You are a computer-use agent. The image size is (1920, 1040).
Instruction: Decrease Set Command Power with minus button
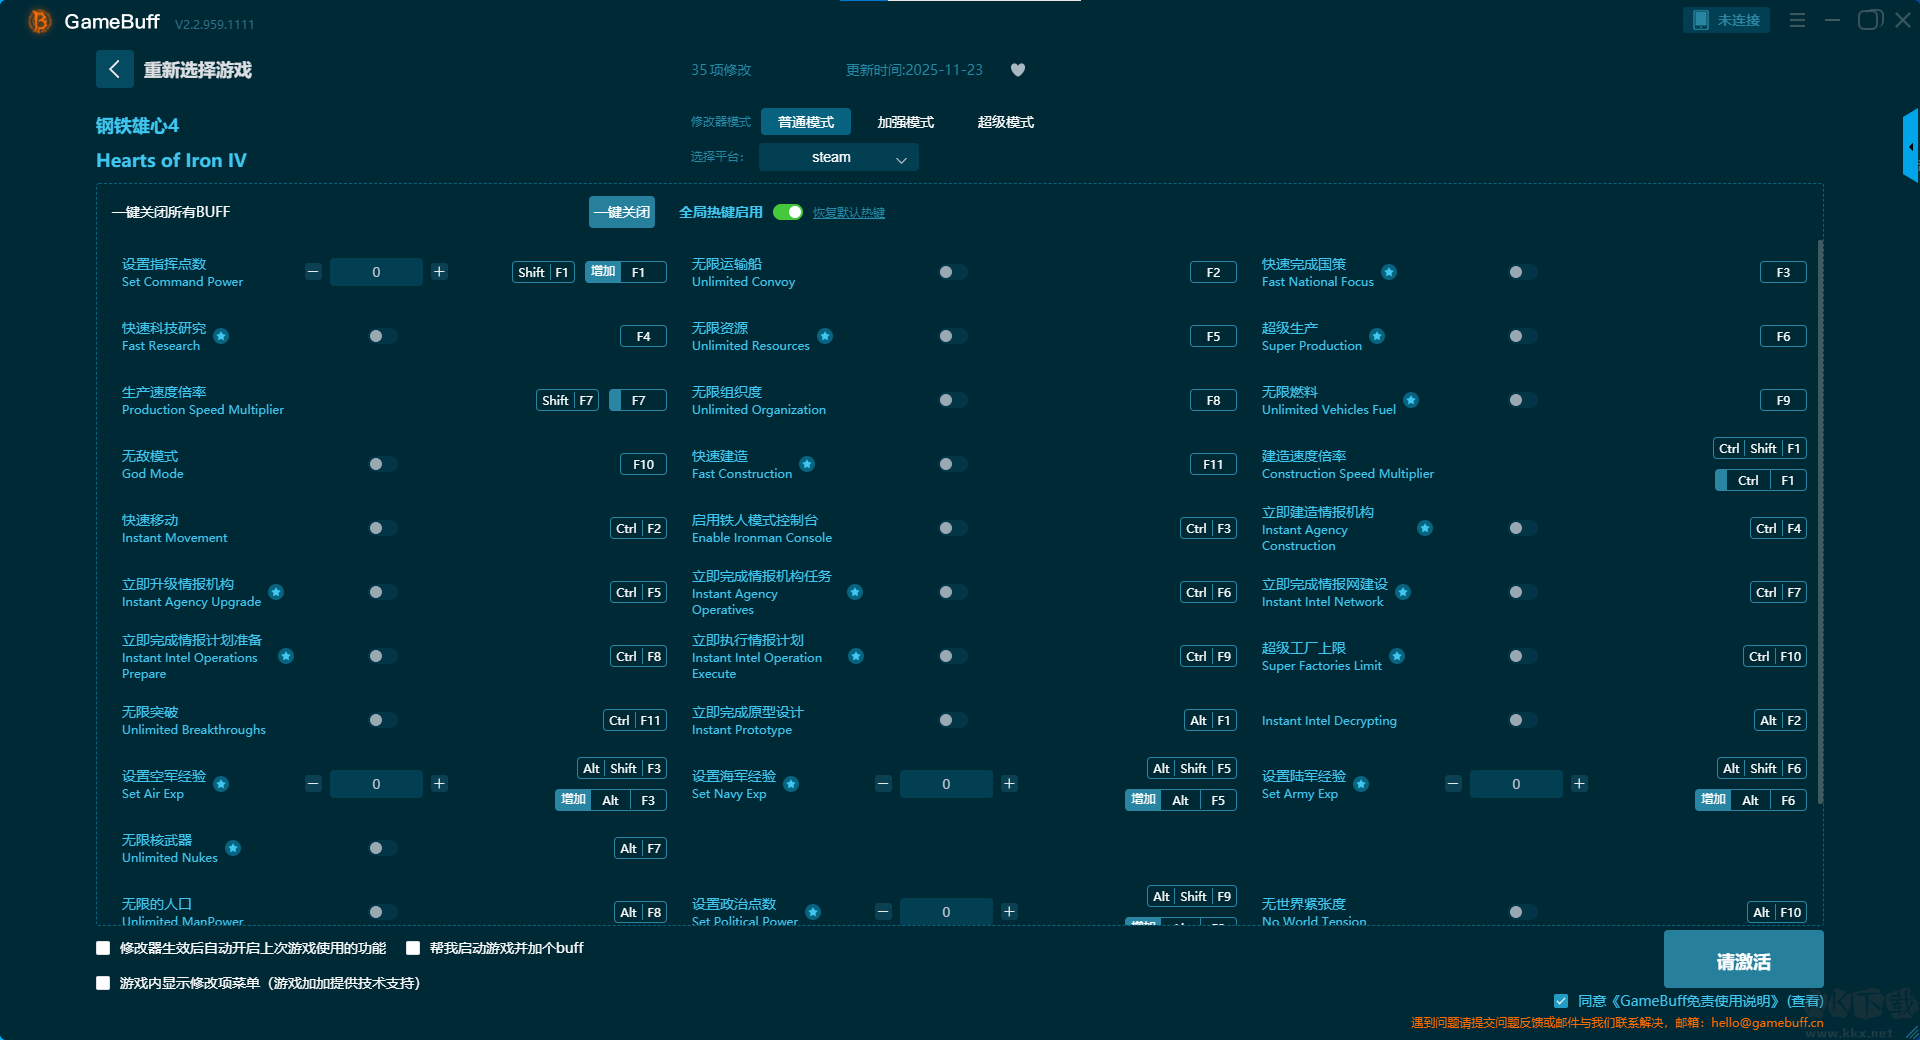[x=313, y=272]
